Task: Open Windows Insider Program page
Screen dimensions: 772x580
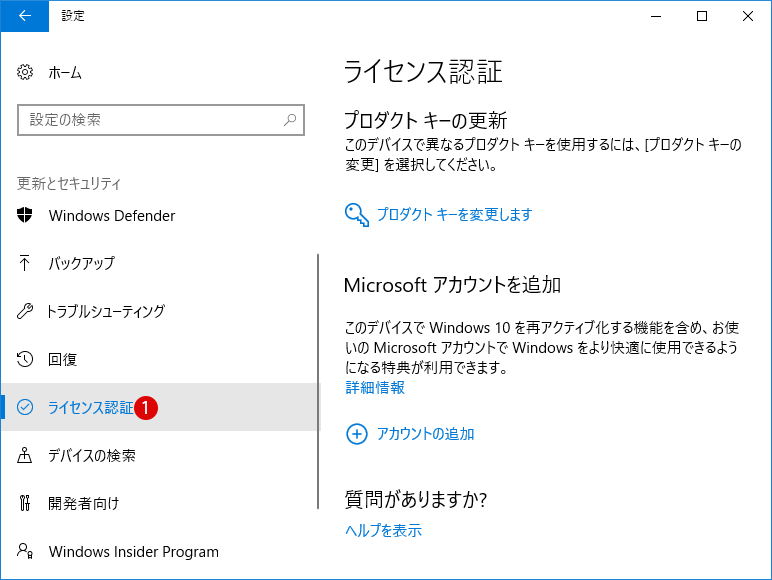Action: pyautogui.click(x=133, y=551)
